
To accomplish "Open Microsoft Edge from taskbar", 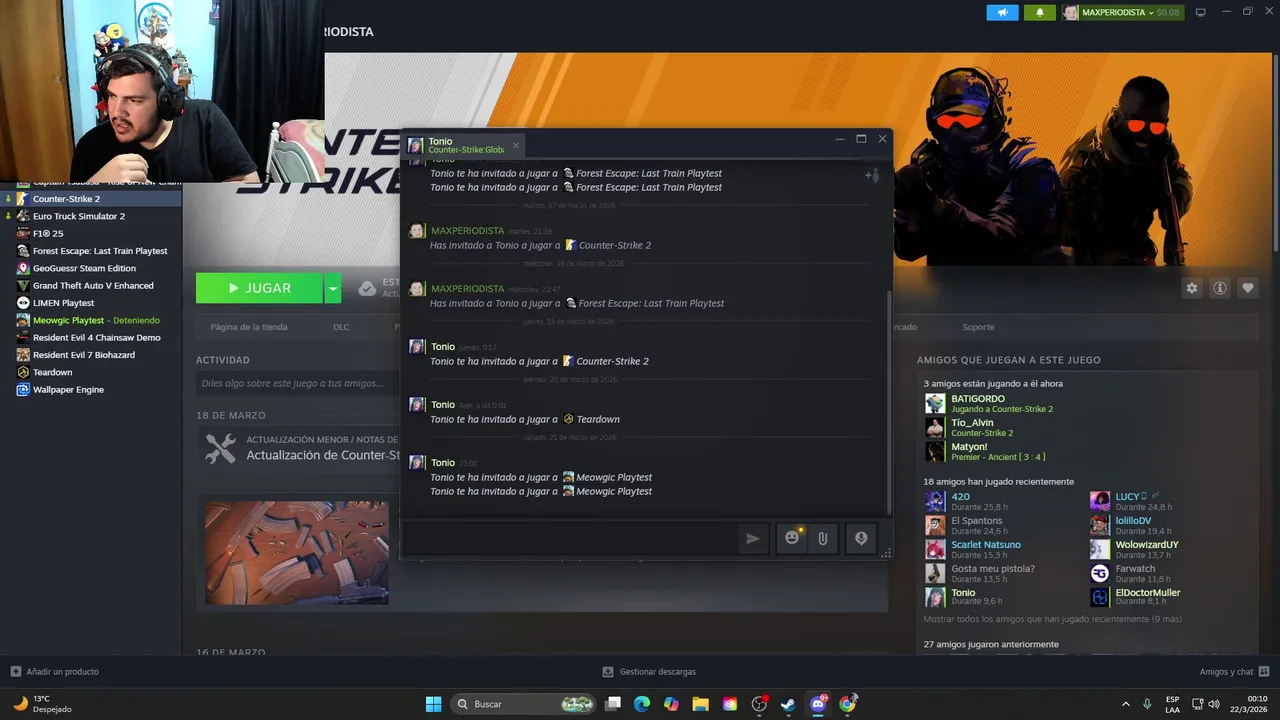I will point(642,704).
